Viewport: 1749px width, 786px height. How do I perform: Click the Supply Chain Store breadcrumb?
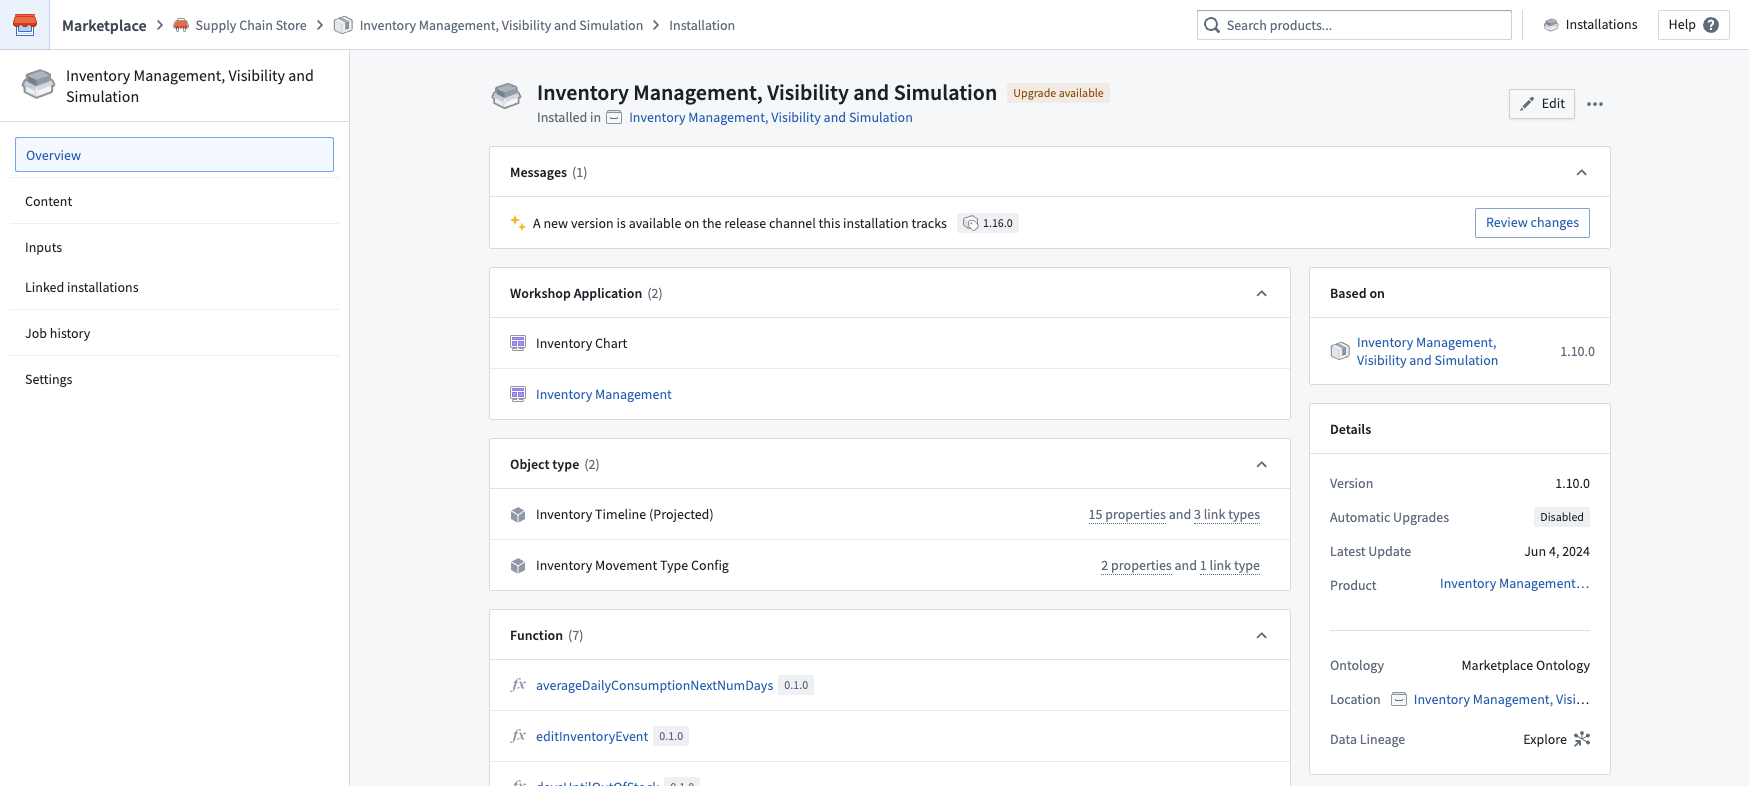(251, 25)
